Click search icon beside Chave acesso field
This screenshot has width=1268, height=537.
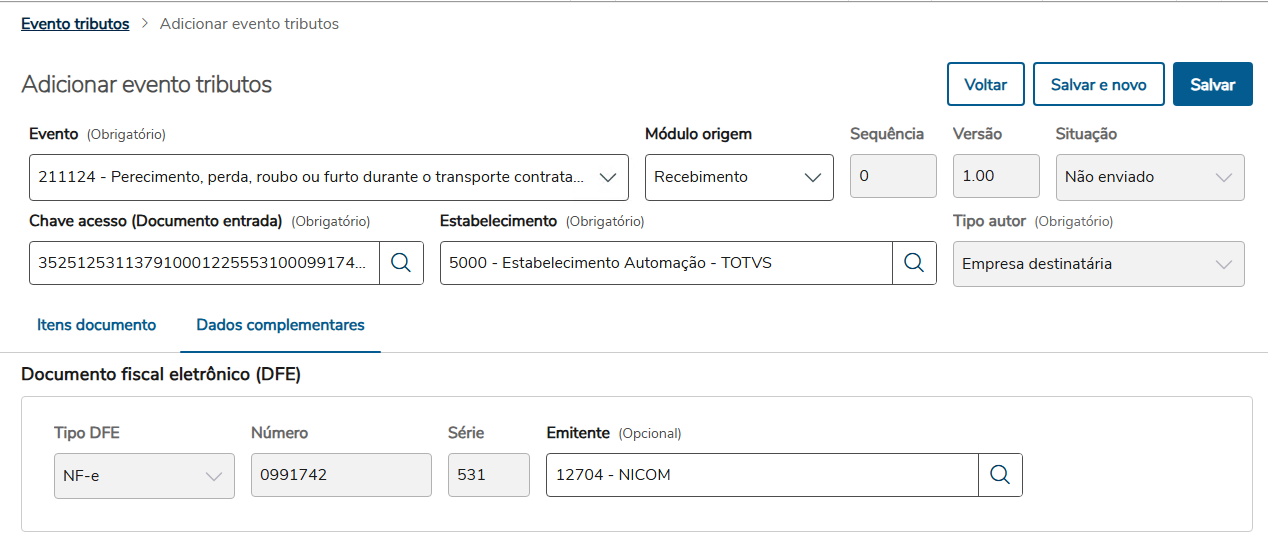click(401, 263)
